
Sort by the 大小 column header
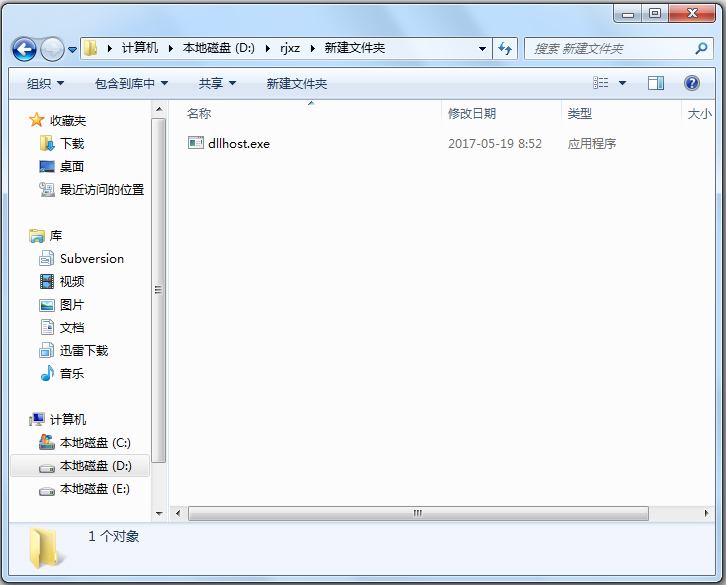coord(699,113)
